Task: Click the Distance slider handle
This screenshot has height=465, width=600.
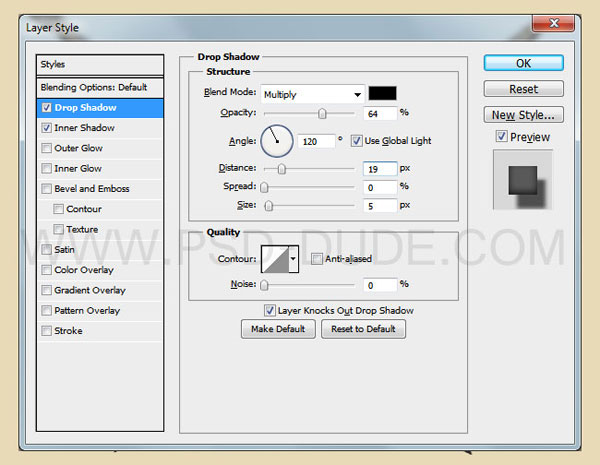Action: (281, 169)
